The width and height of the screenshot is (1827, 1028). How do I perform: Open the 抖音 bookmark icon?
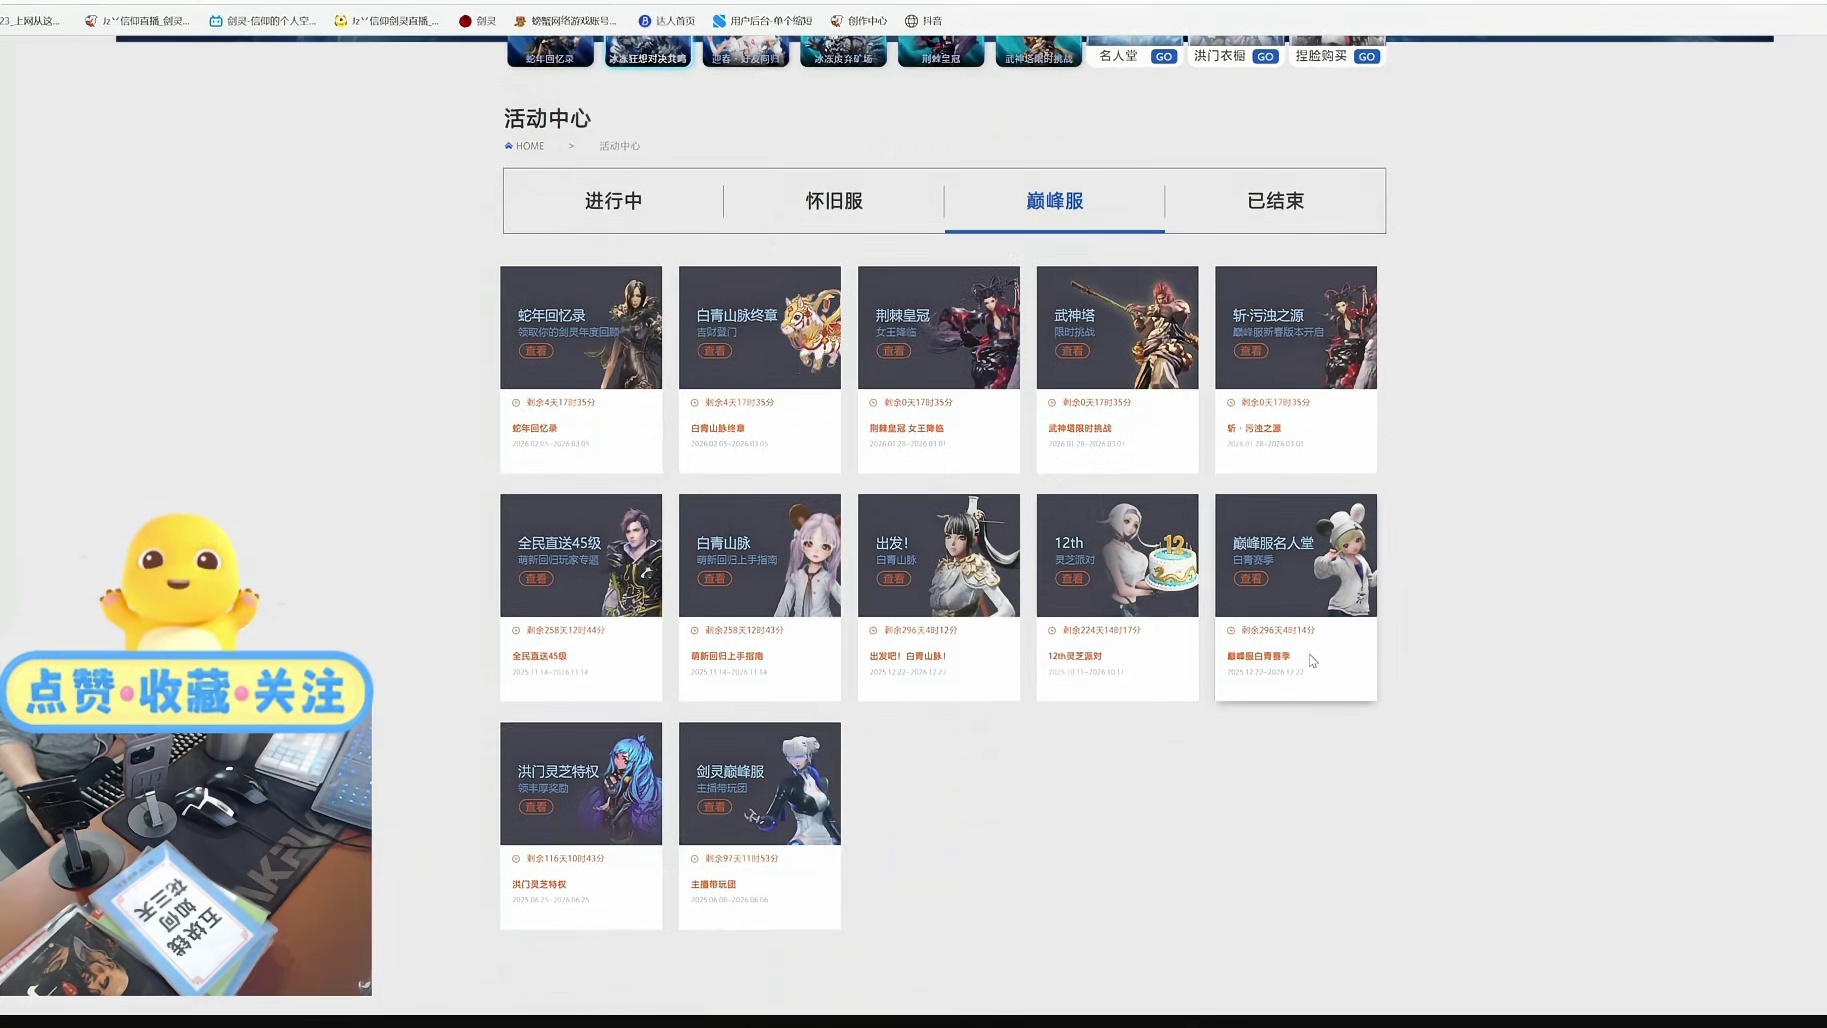click(x=910, y=20)
